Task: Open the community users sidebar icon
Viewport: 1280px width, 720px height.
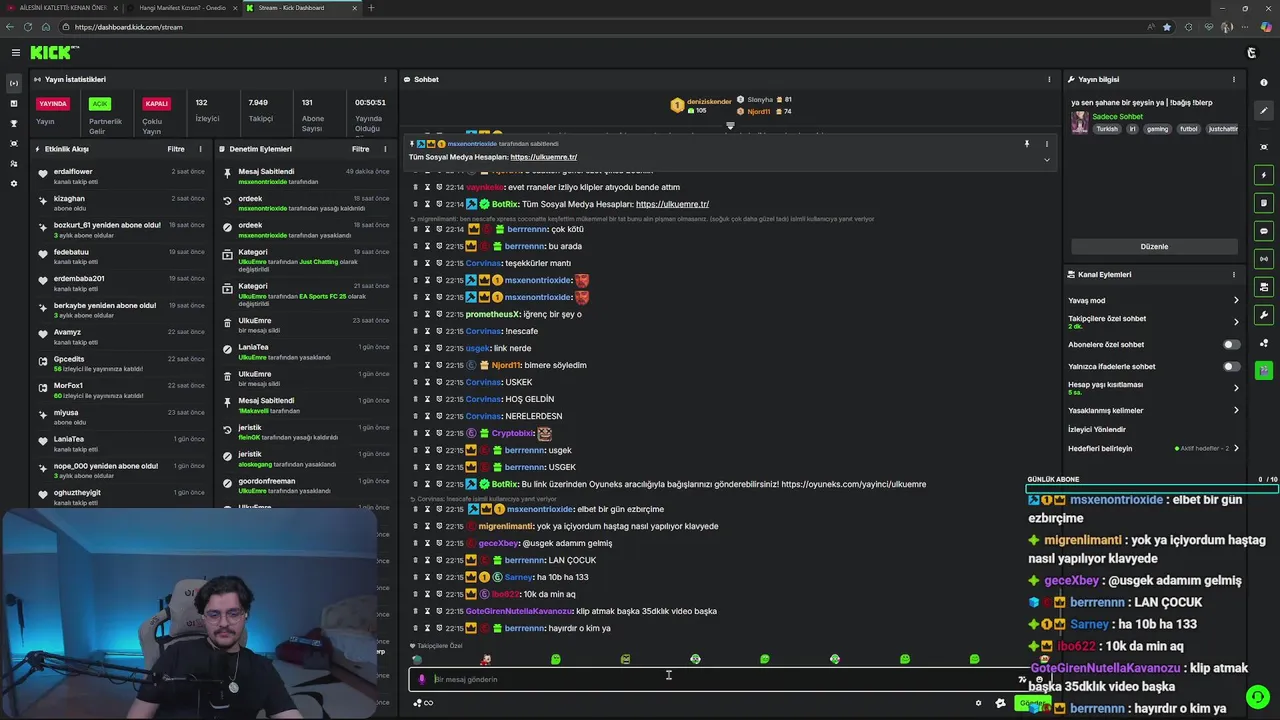Action: click(x=14, y=163)
